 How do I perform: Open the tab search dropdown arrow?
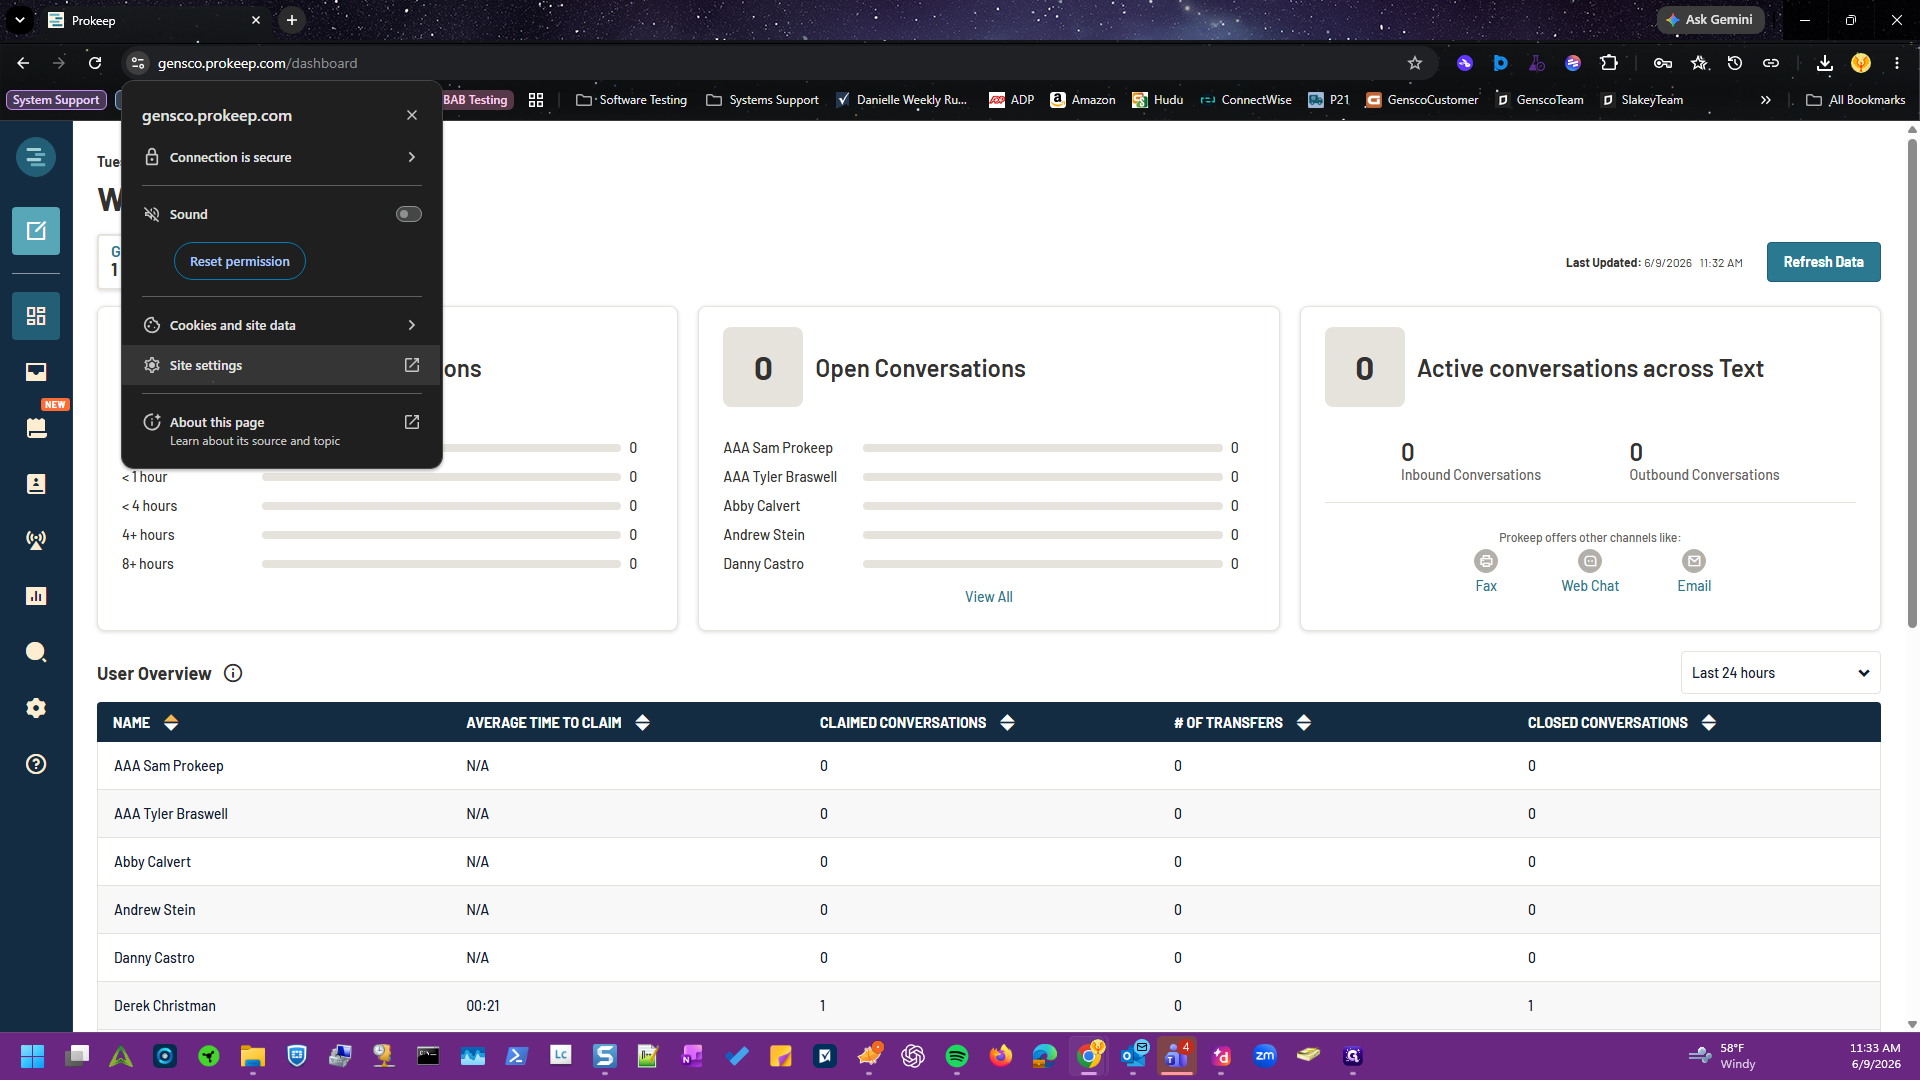20,20
